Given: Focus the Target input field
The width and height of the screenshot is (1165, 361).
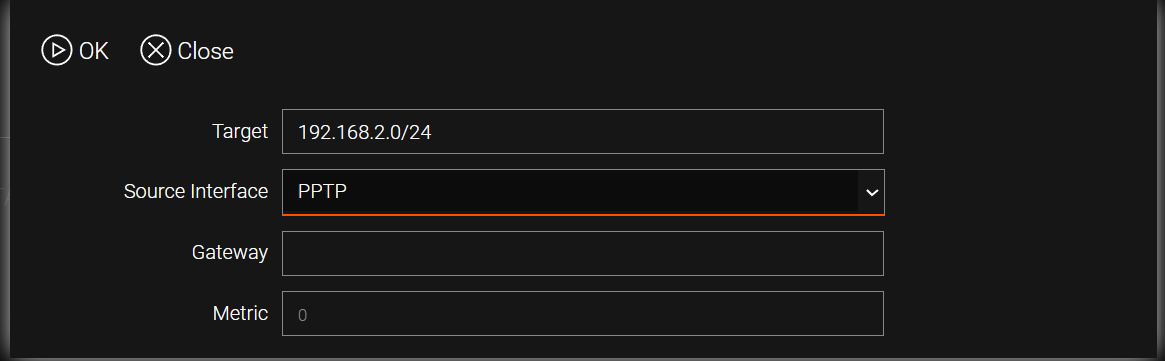Looking at the screenshot, I should (583, 131).
